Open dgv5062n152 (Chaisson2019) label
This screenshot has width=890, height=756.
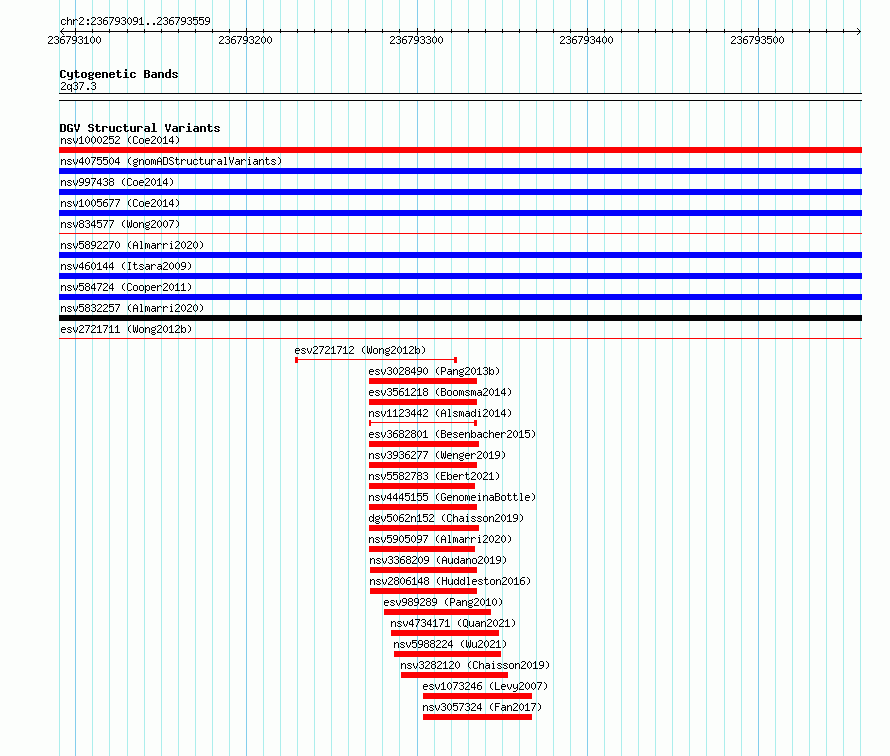point(446,518)
